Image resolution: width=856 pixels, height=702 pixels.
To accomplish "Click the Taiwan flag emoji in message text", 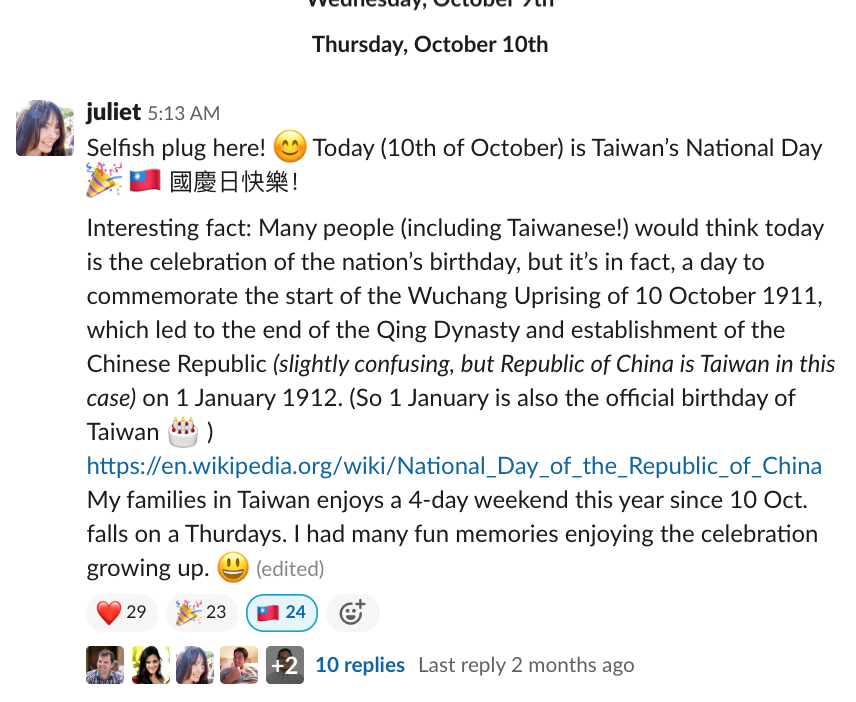I will coord(145,181).
